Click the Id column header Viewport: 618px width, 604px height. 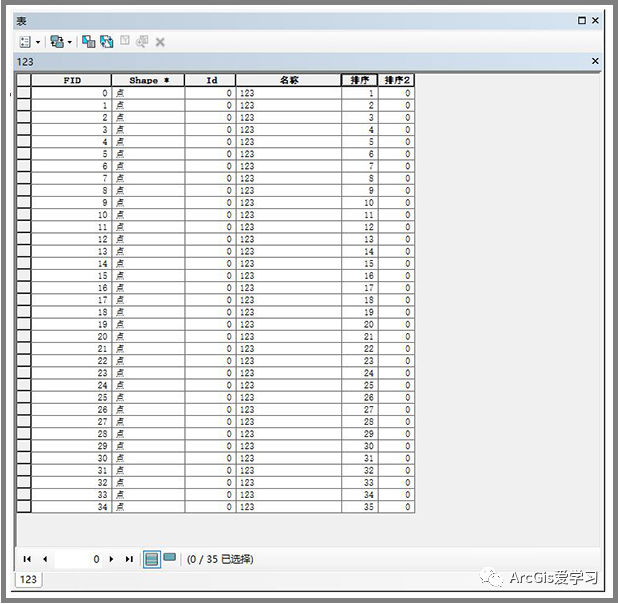[x=210, y=80]
